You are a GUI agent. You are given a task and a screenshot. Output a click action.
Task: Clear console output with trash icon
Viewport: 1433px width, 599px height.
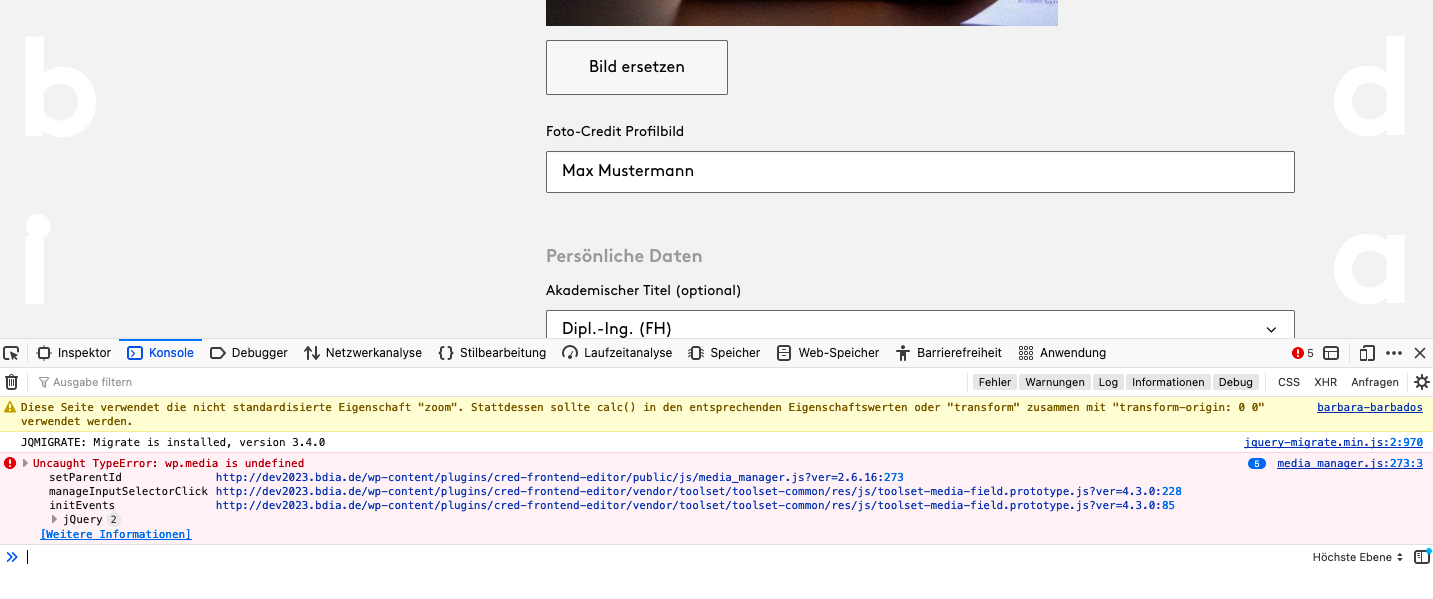pyautogui.click(x=12, y=382)
